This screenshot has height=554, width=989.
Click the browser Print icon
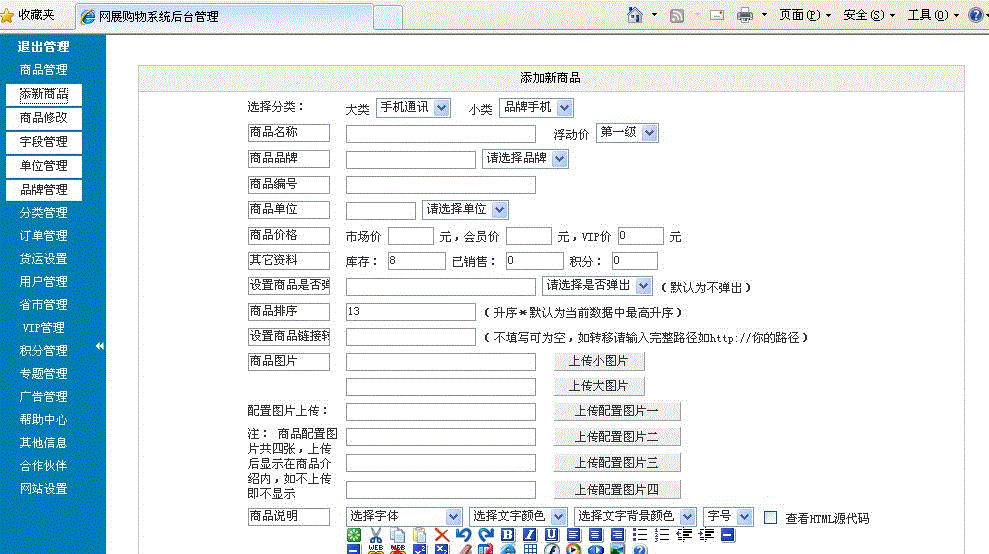click(x=744, y=15)
